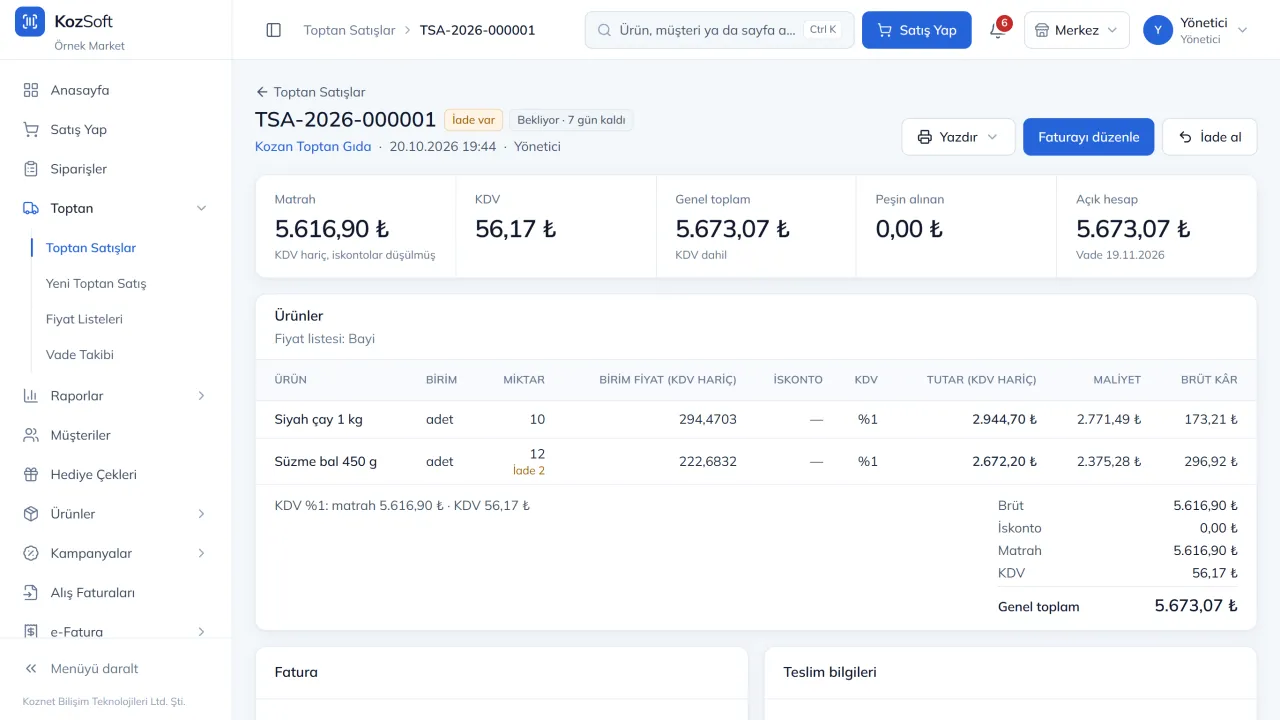Click the Alış Faturaları document icon
1280x720 pixels.
click(x=31, y=593)
